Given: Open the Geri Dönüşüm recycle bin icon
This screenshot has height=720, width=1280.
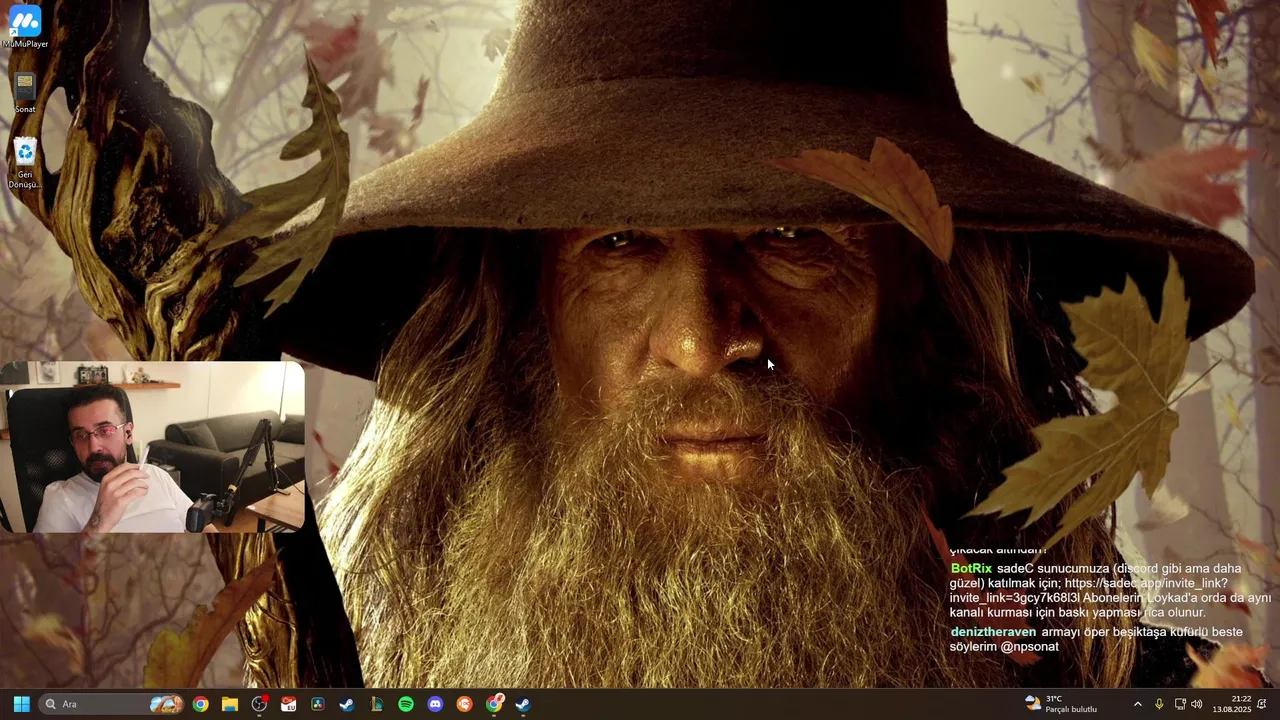Looking at the screenshot, I should tap(25, 163).
